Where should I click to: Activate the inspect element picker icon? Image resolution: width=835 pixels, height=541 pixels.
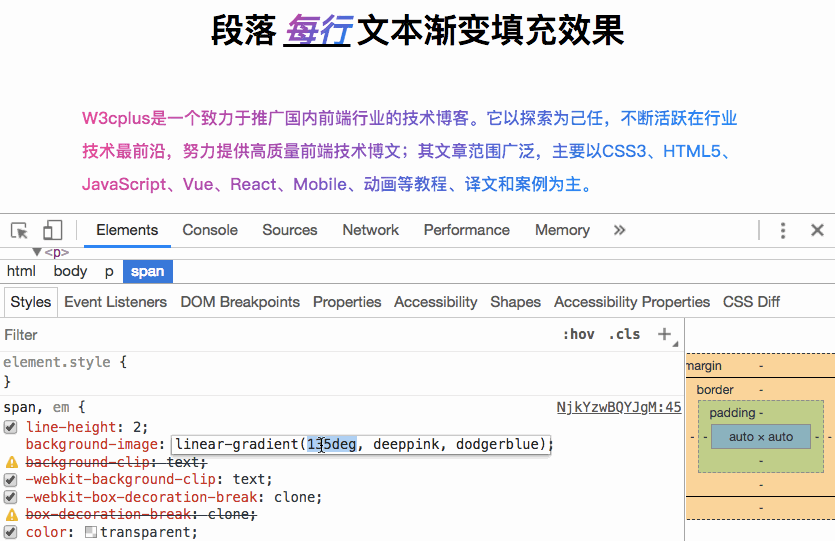tap(20, 231)
